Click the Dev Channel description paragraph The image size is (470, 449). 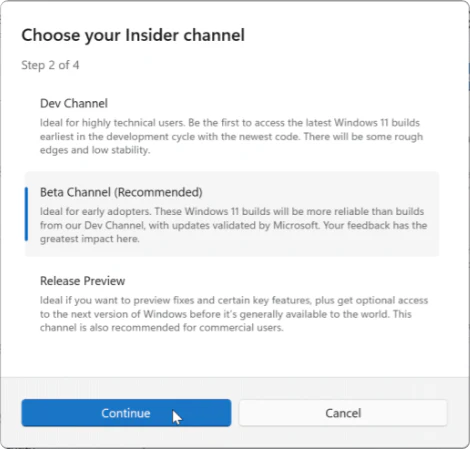tap(231, 136)
